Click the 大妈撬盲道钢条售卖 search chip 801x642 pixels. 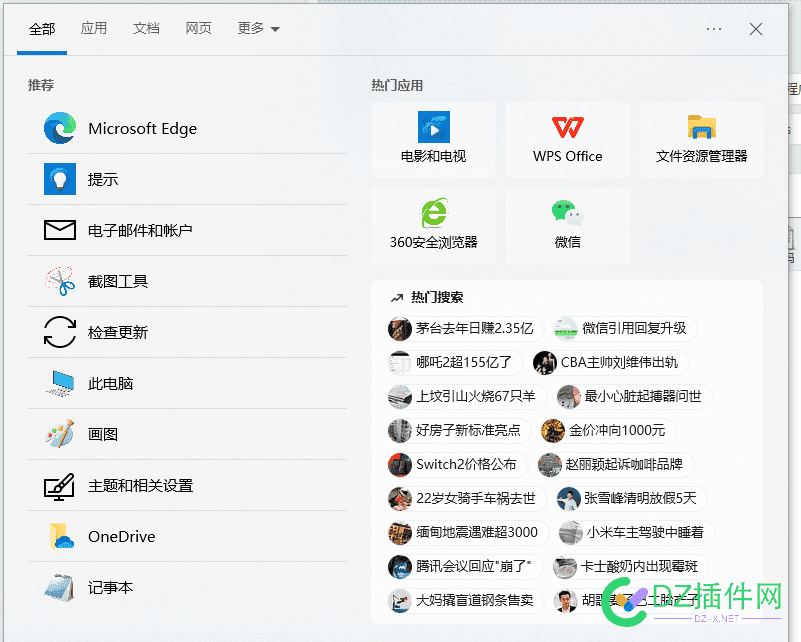pyautogui.click(x=465, y=600)
